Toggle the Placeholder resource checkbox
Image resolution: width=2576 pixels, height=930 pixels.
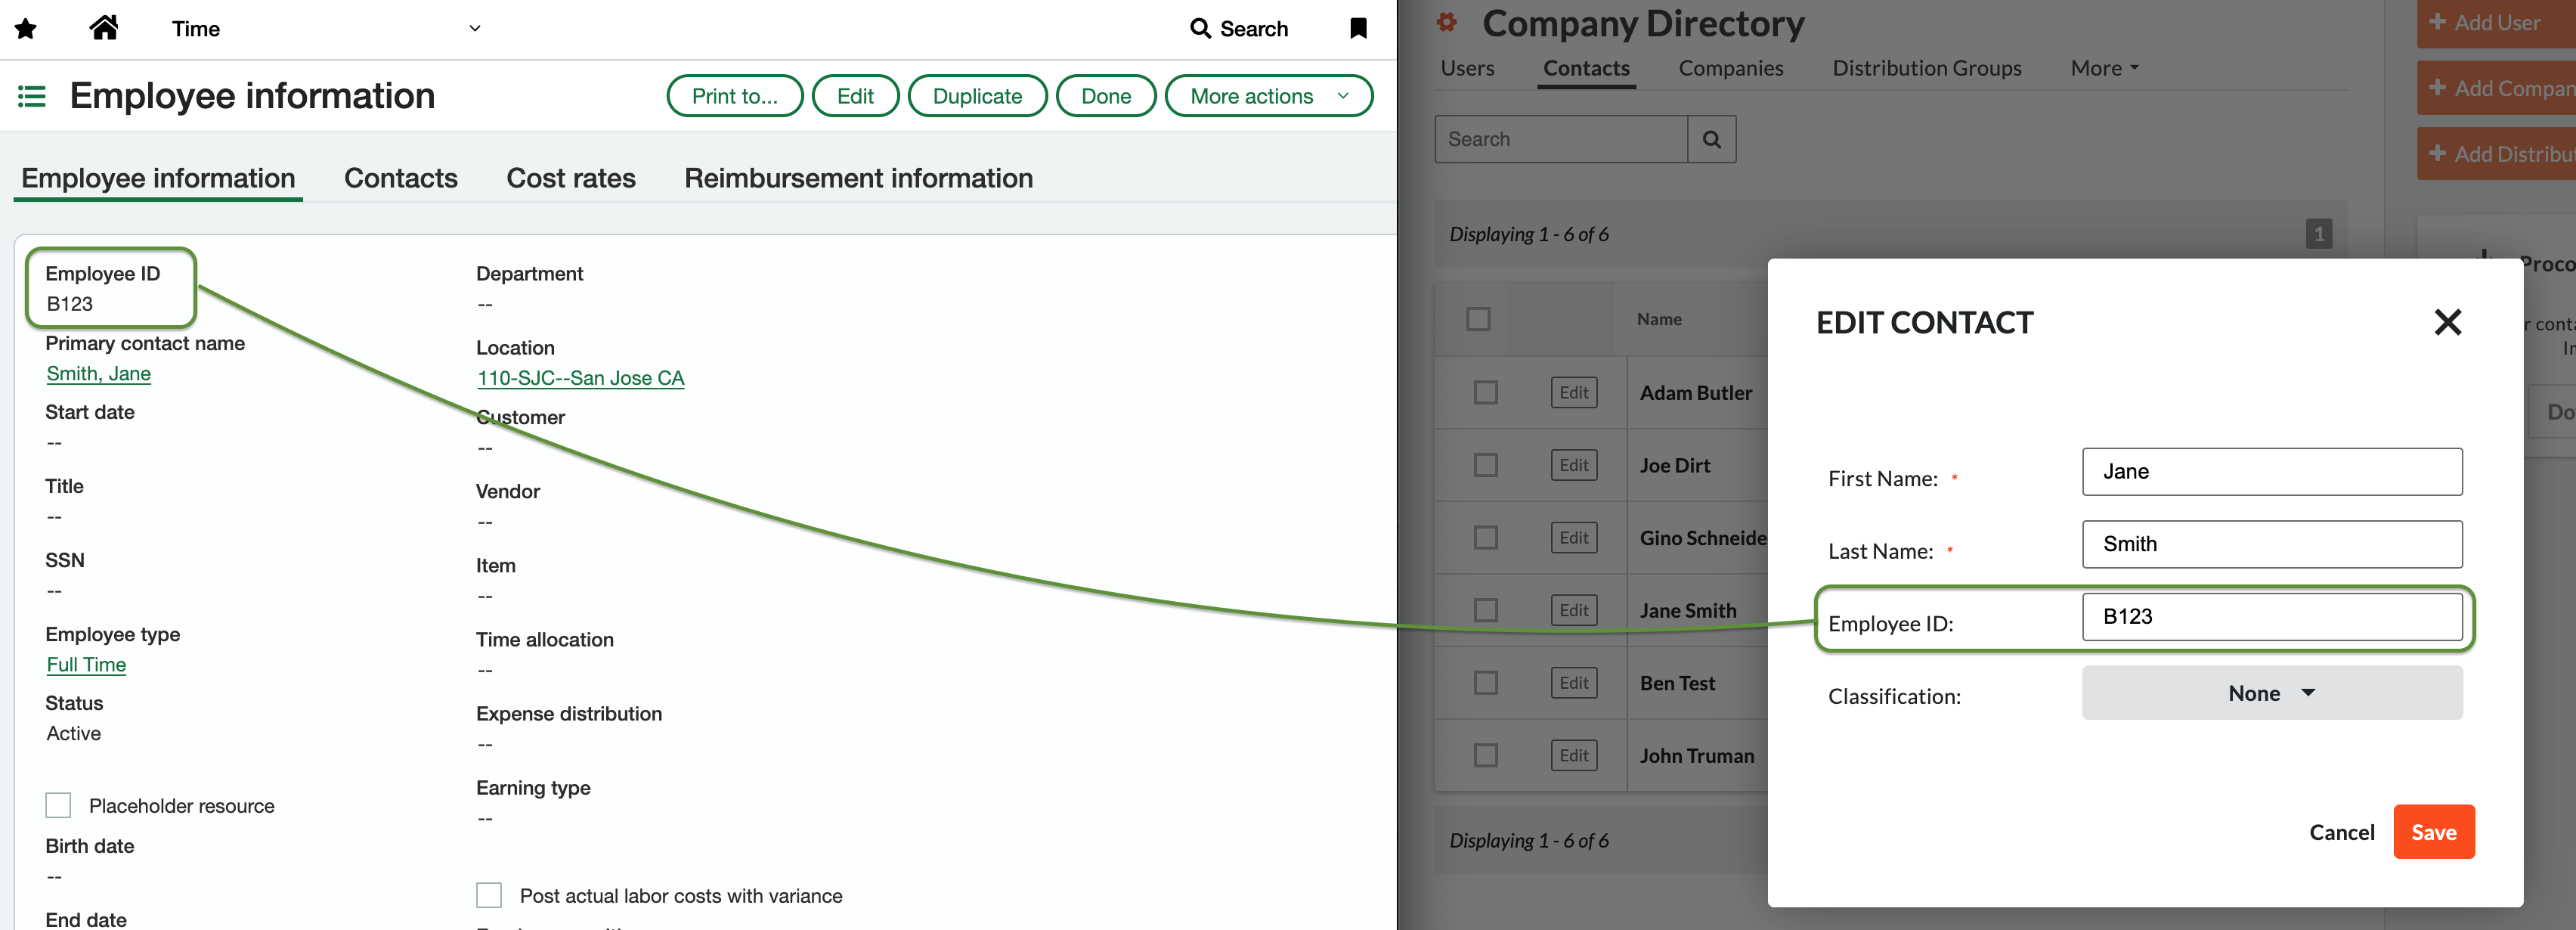tap(59, 805)
